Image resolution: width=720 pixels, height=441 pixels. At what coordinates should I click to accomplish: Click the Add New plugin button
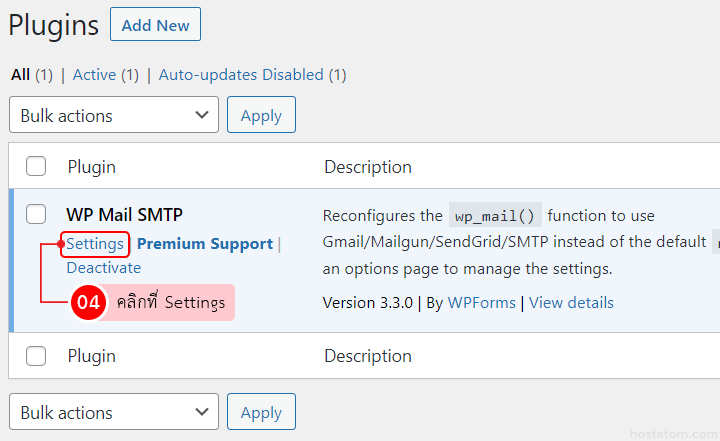coord(155,25)
